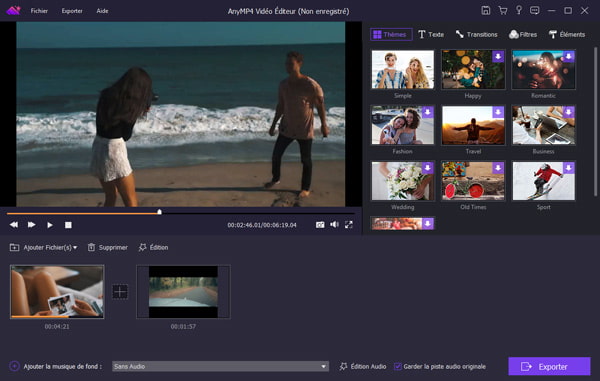Select the Travel theme thumbnail

pos(473,125)
